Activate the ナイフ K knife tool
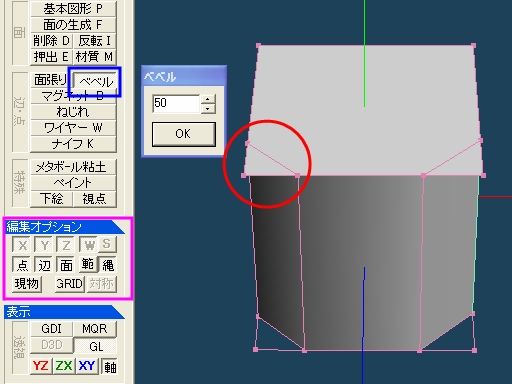 (73, 144)
